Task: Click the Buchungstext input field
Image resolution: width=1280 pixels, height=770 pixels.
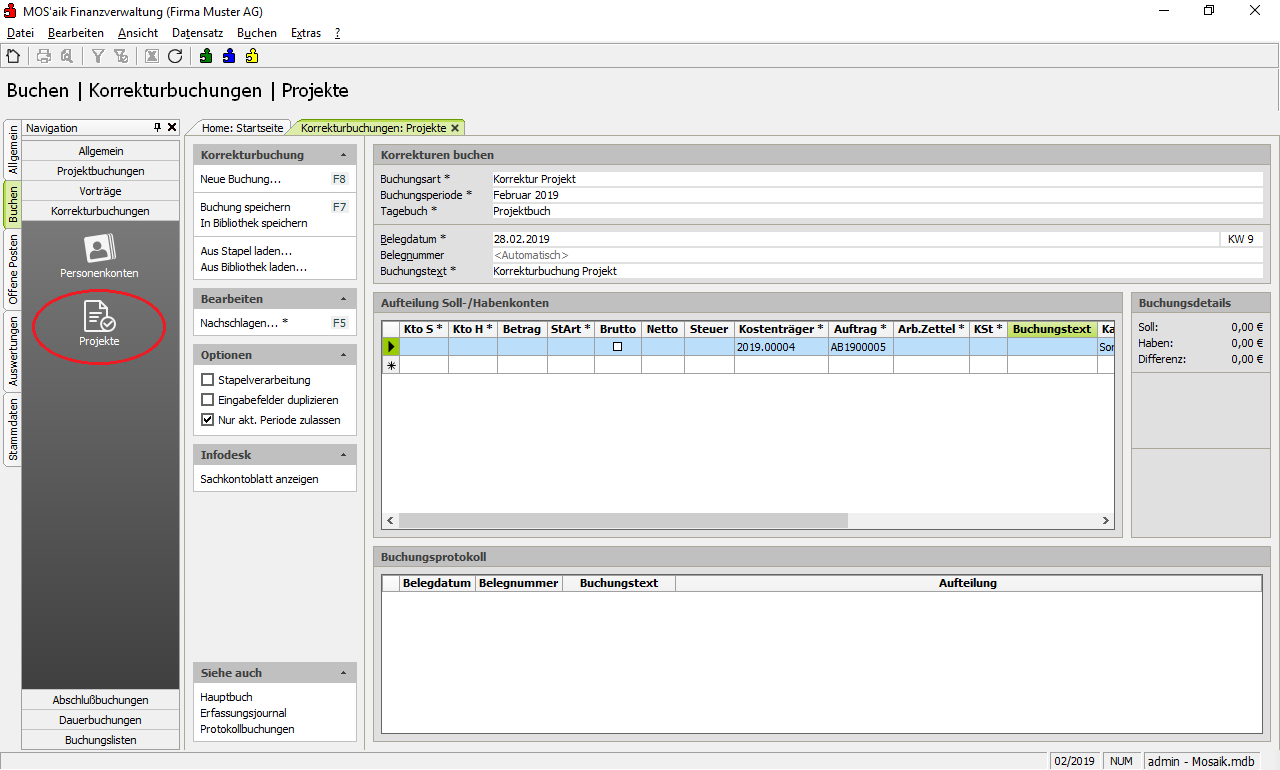Action: (x=875, y=271)
